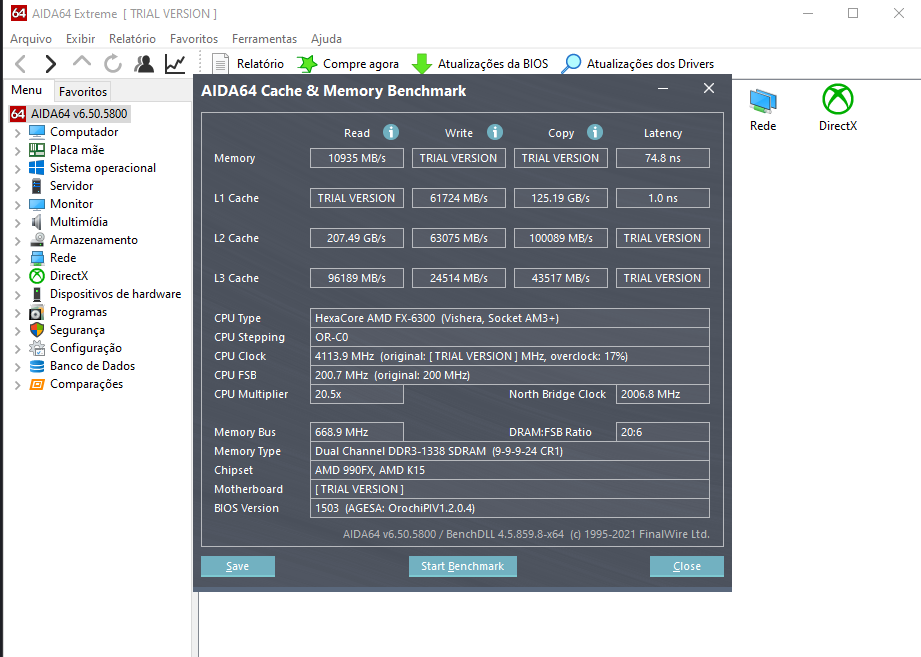Switch to the Menu sidebar tab
This screenshot has height=657, width=921.
(x=26, y=90)
